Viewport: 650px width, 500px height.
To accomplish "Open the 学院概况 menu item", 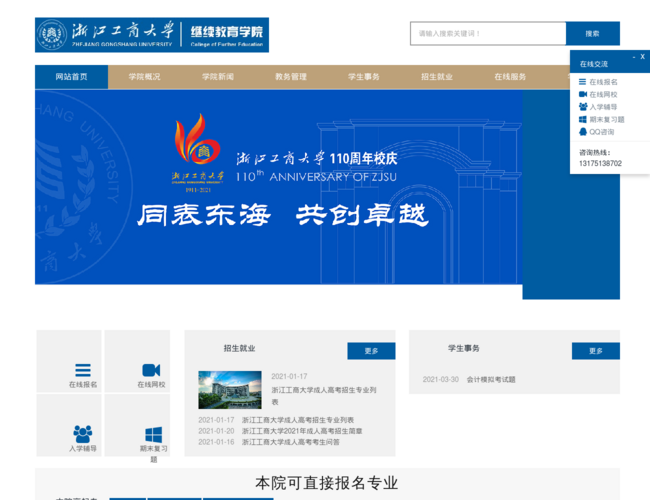I will pyautogui.click(x=144, y=77).
